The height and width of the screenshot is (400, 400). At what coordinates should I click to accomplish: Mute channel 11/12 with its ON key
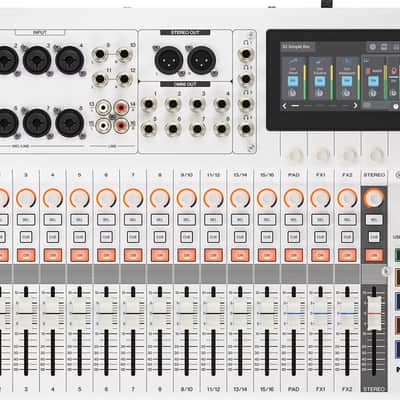pyautogui.click(x=213, y=255)
